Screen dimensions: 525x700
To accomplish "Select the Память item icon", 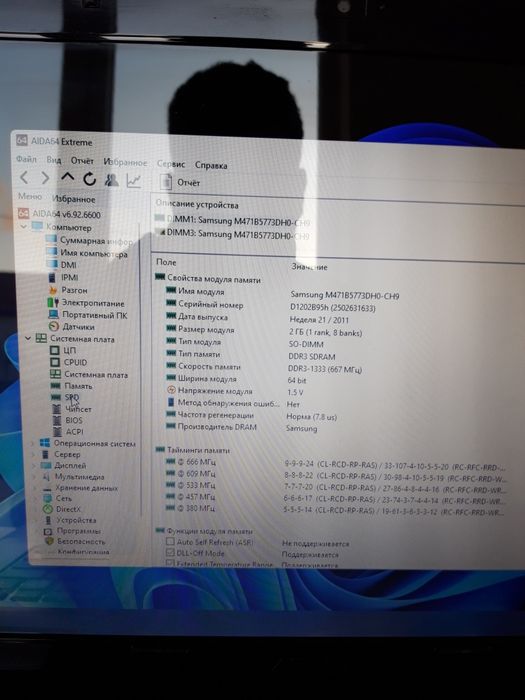I will coord(56,385).
